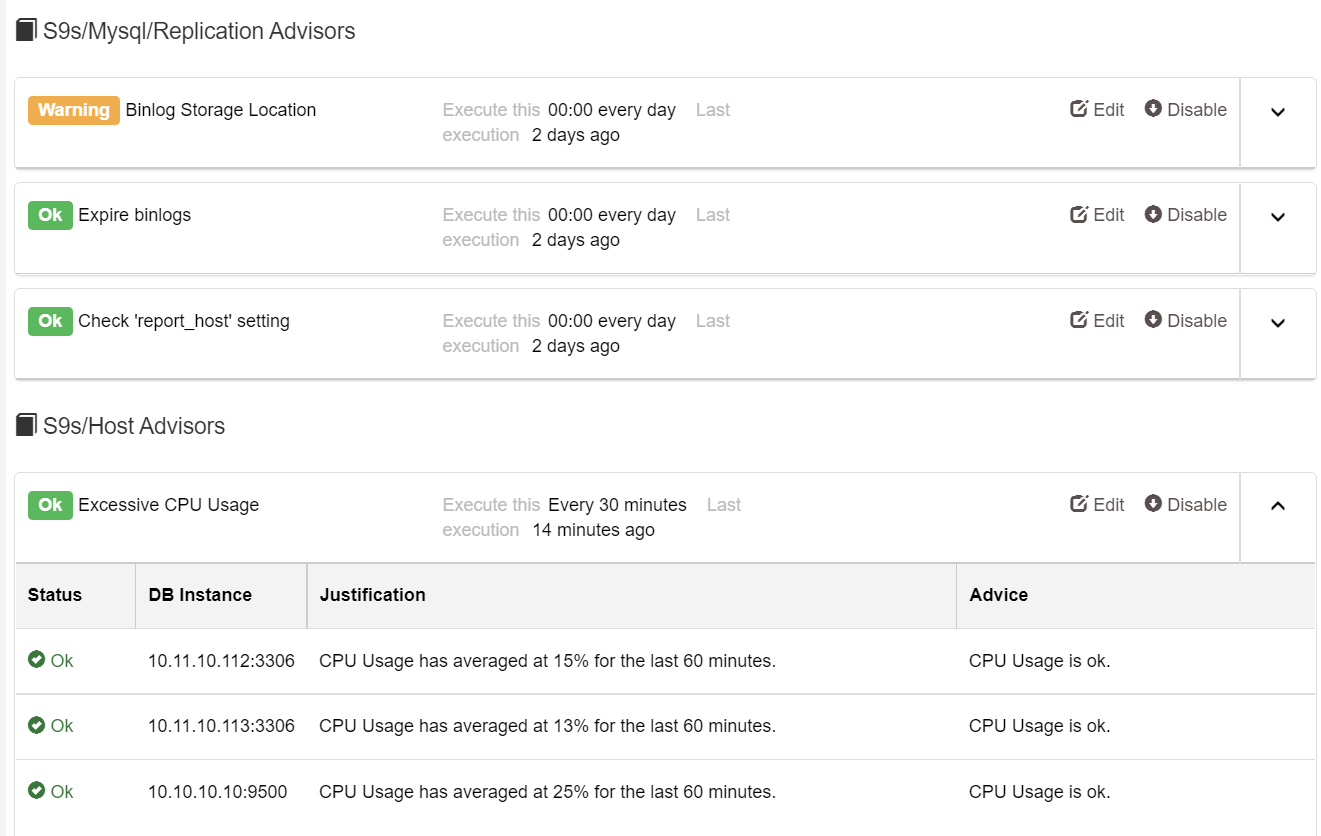This screenshot has height=836, width=1321.
Task: Click the disable arrow icon for Check 'report_host' setting
Action: (x=1153, y=320)
